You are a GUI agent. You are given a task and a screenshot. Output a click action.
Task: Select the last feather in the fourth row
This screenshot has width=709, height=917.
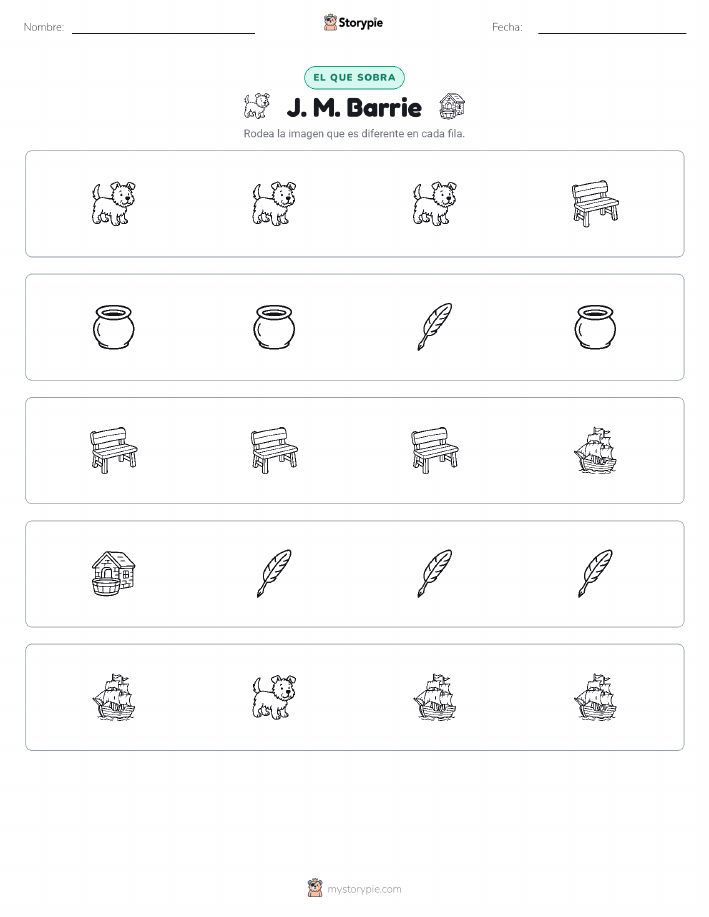coord(596,574)
